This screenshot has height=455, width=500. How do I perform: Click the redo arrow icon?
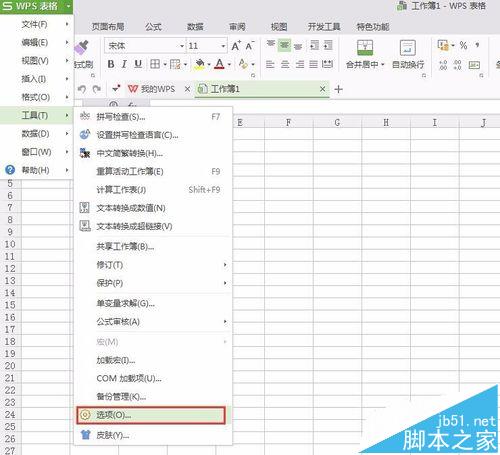pos(97,89)
